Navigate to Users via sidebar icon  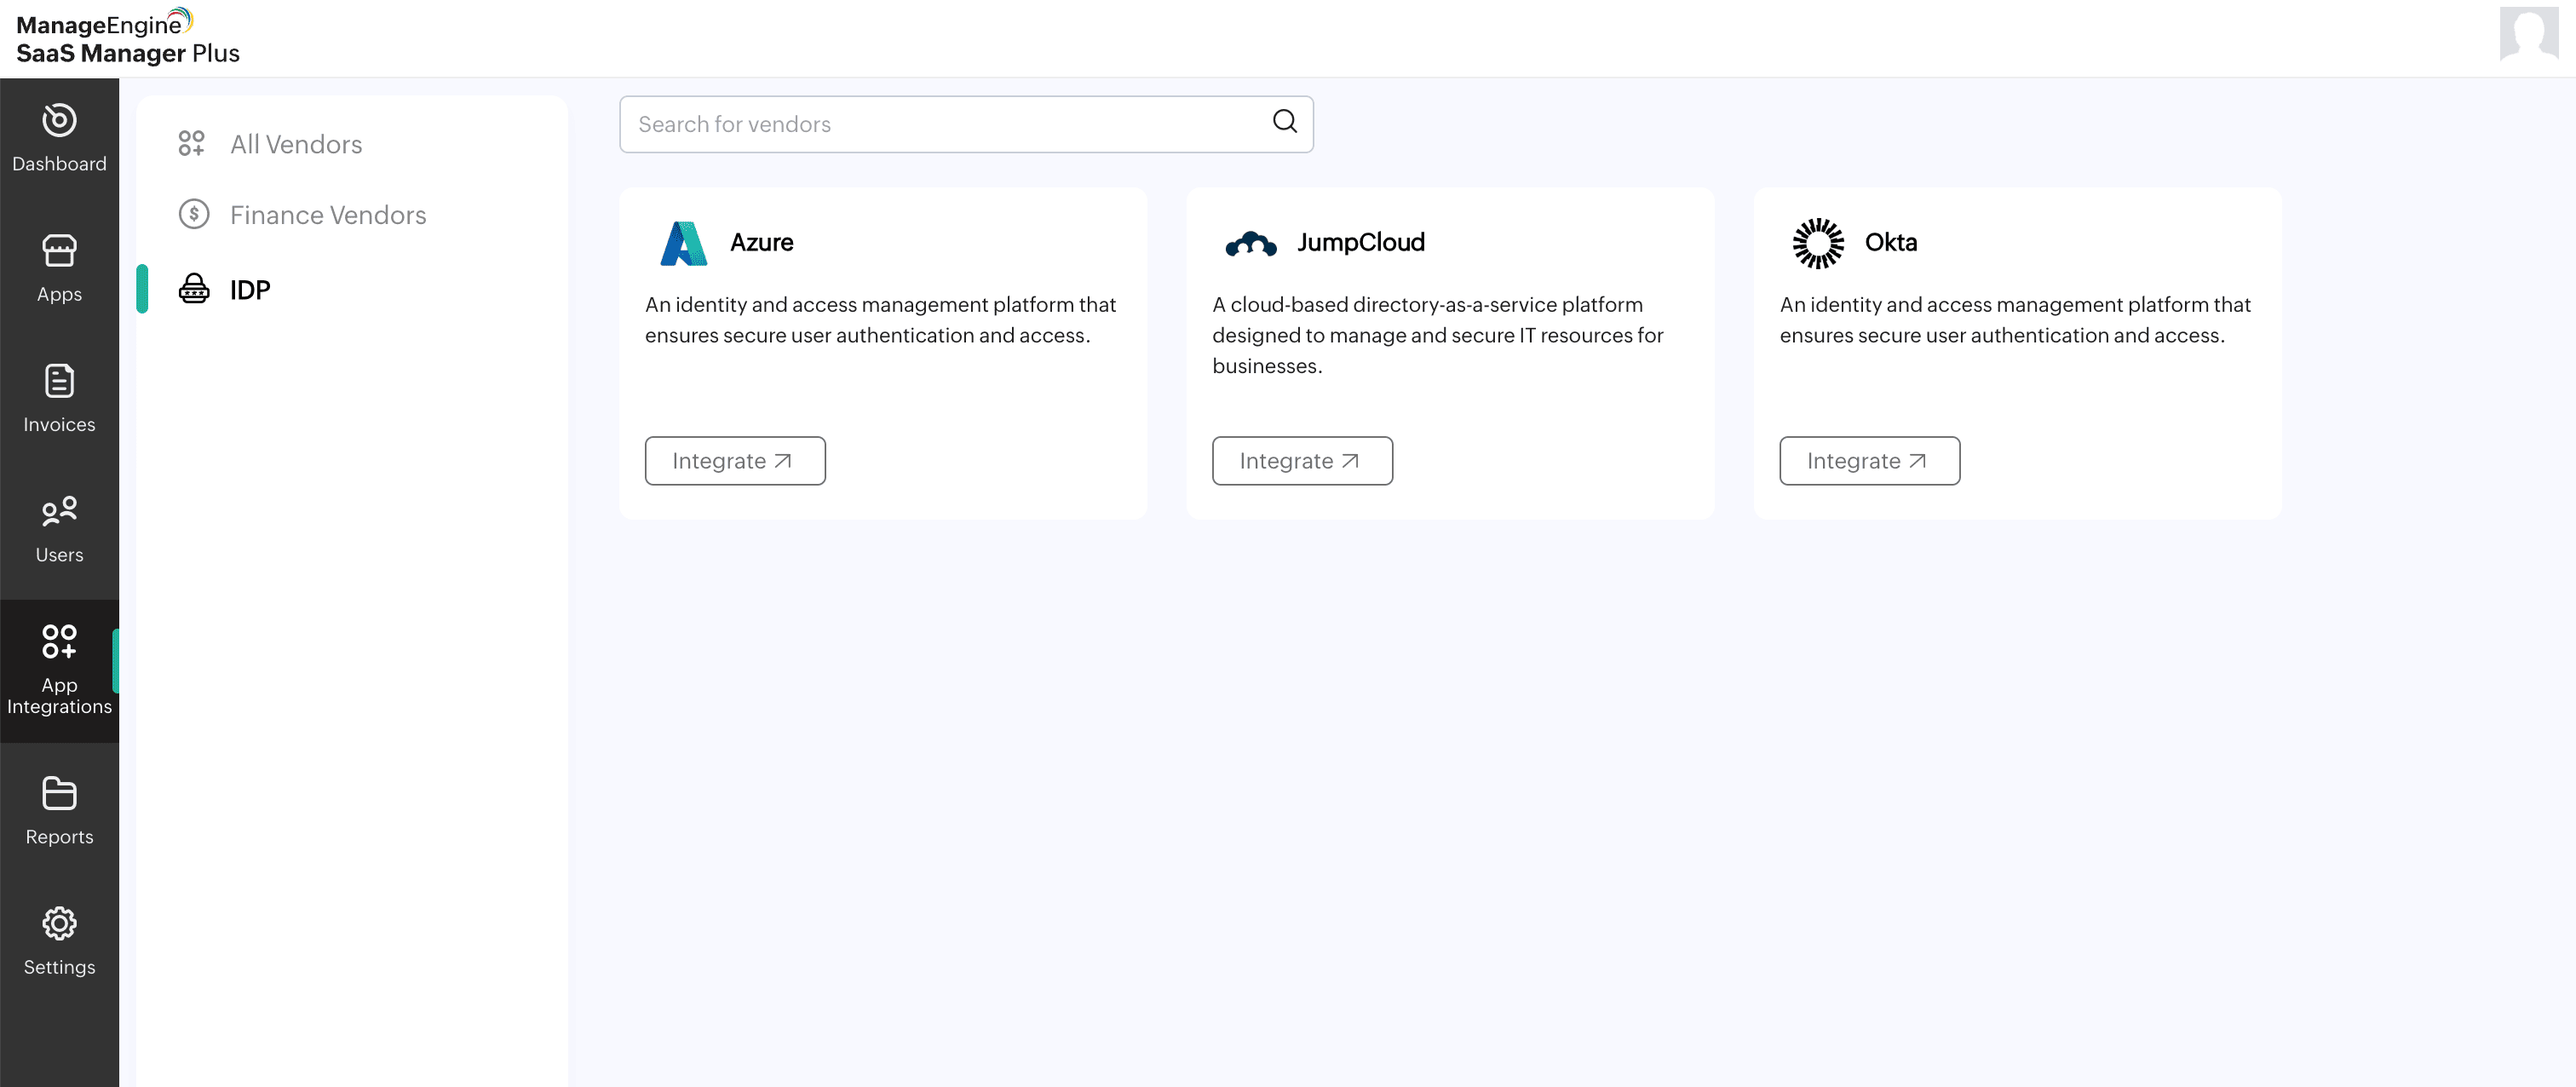point(59,528)
